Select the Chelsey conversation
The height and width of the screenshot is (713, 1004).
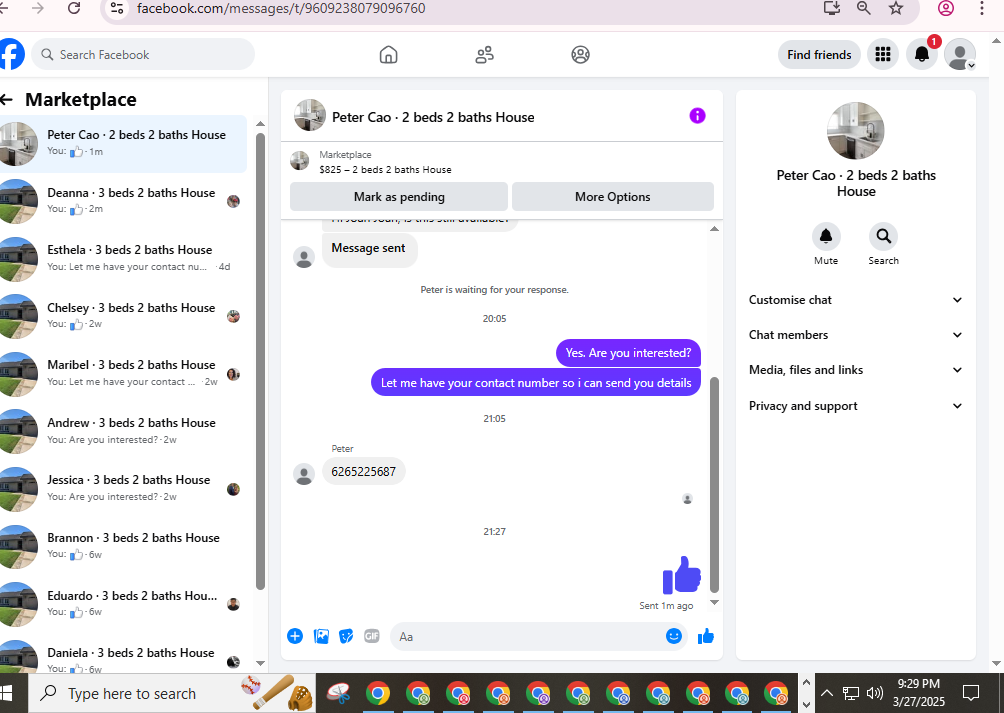(x=123, y=316)
